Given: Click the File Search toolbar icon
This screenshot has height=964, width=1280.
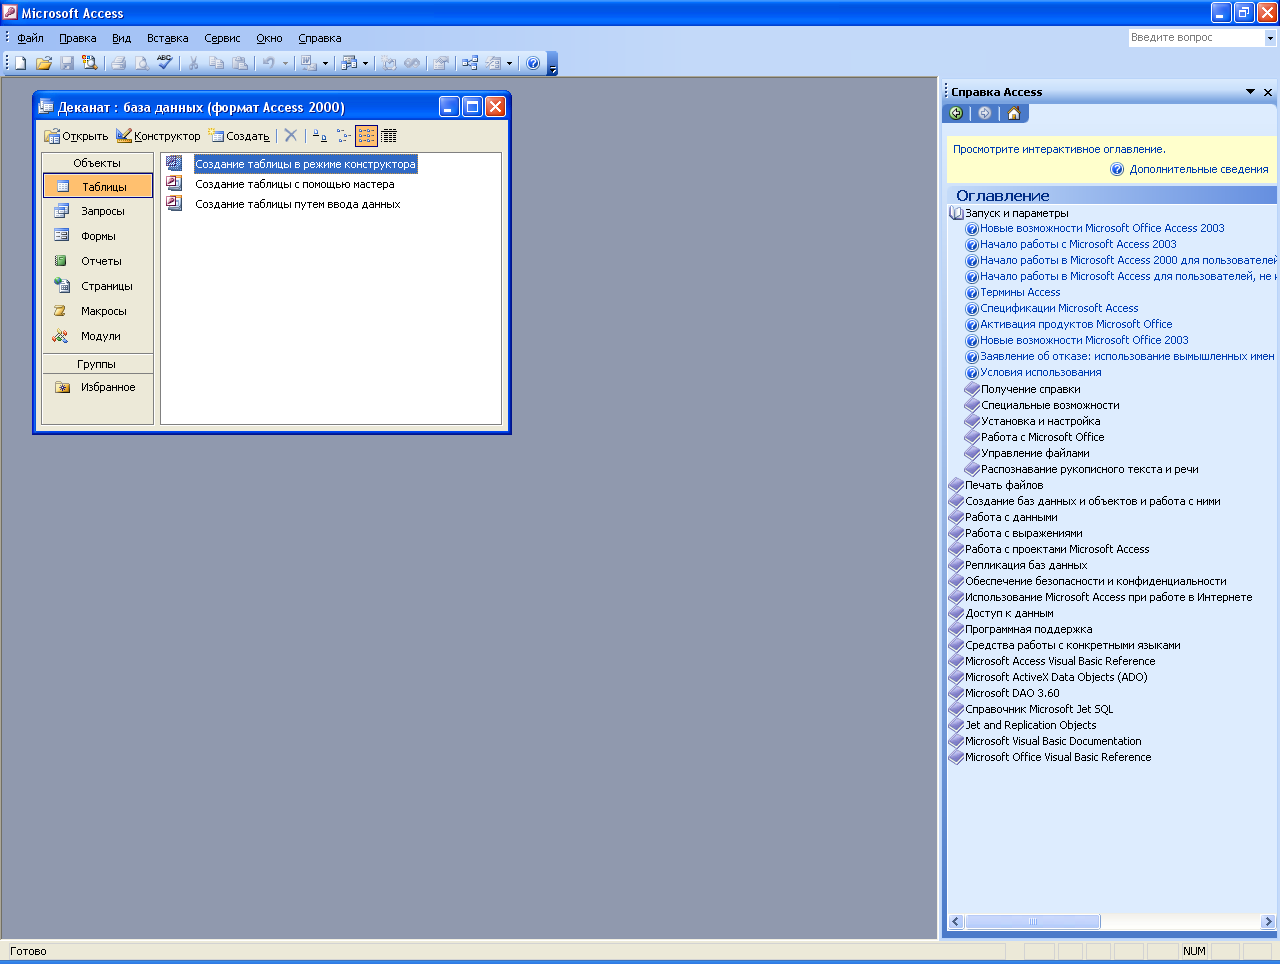Looking at the screenshot, I should point(90,63).
